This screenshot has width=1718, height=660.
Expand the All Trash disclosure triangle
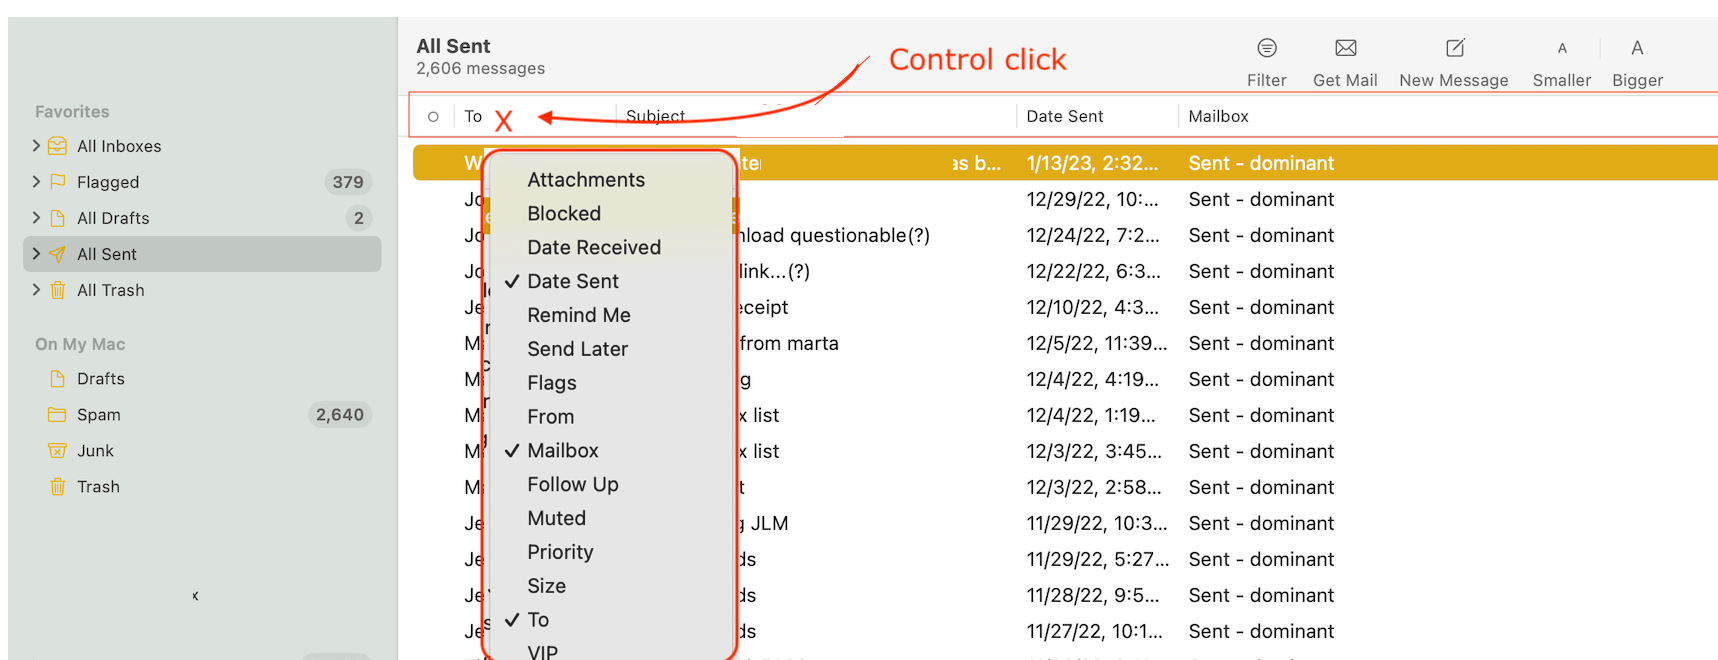pos(36,290)
